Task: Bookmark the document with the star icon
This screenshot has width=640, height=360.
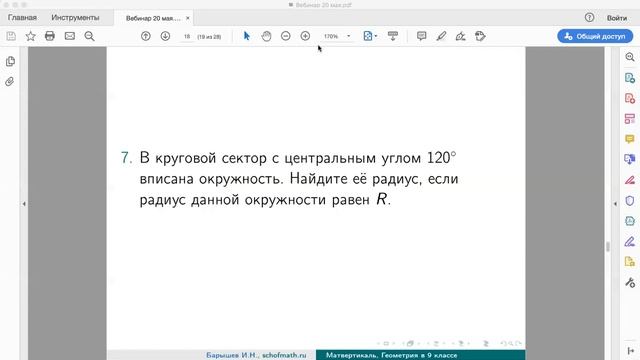Action: 30,36
